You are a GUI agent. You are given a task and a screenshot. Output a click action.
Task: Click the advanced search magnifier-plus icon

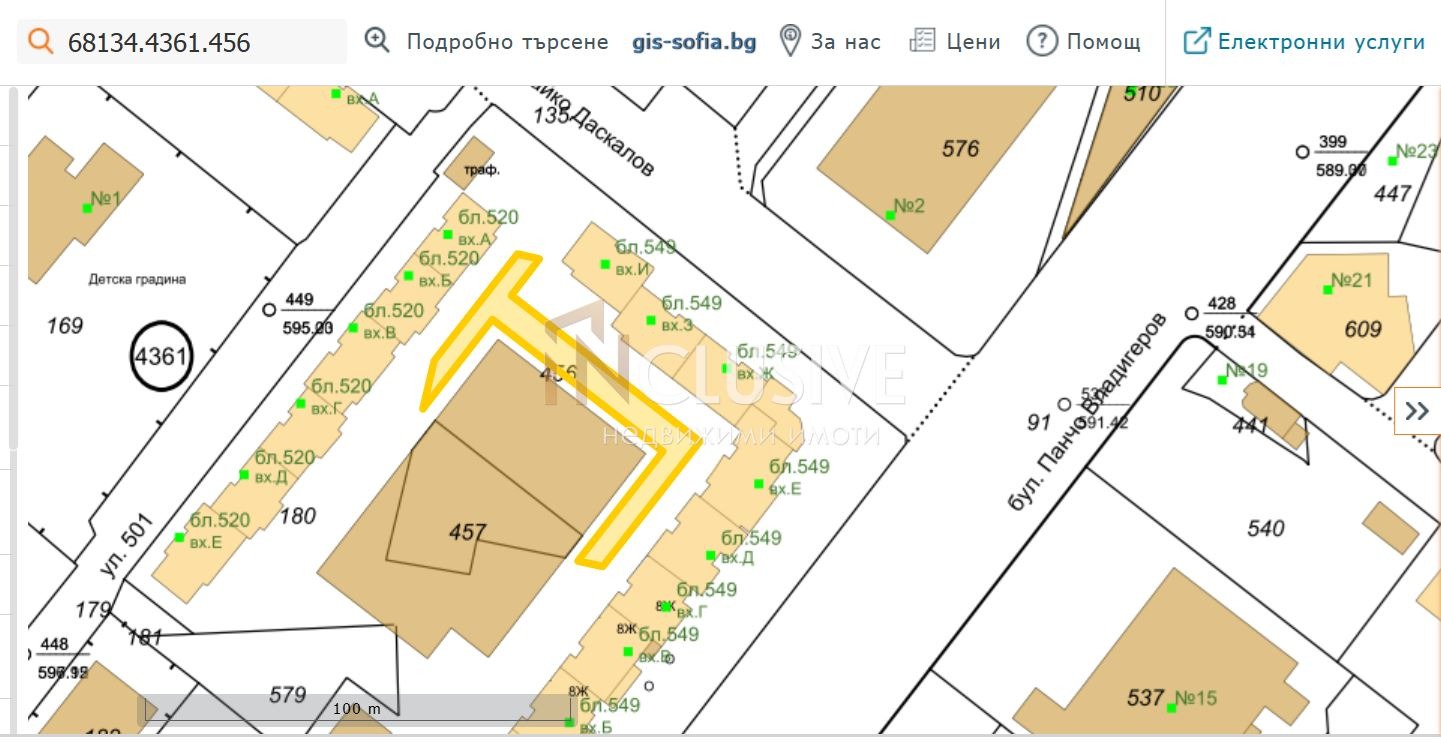pos(377,41)
